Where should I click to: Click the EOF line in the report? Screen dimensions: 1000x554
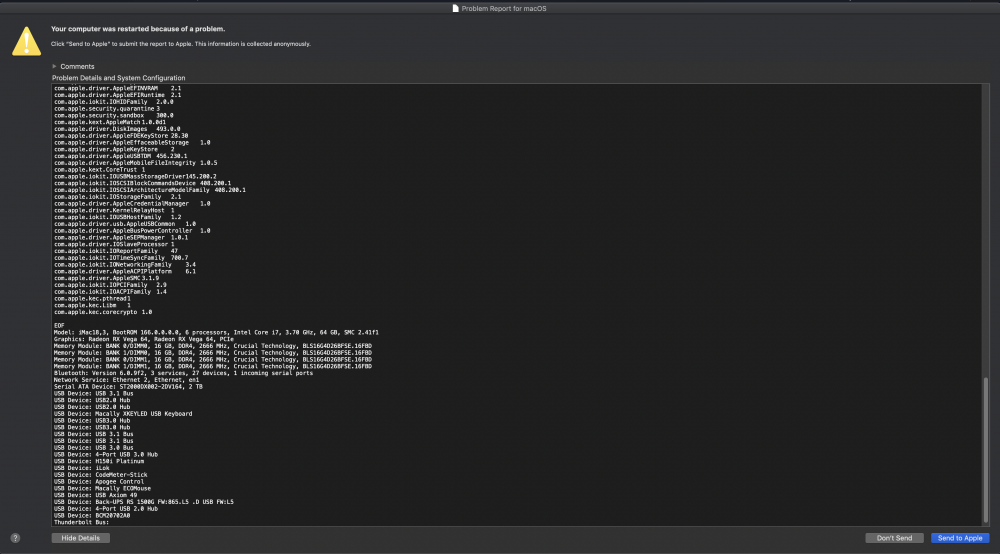click(59, 326)
